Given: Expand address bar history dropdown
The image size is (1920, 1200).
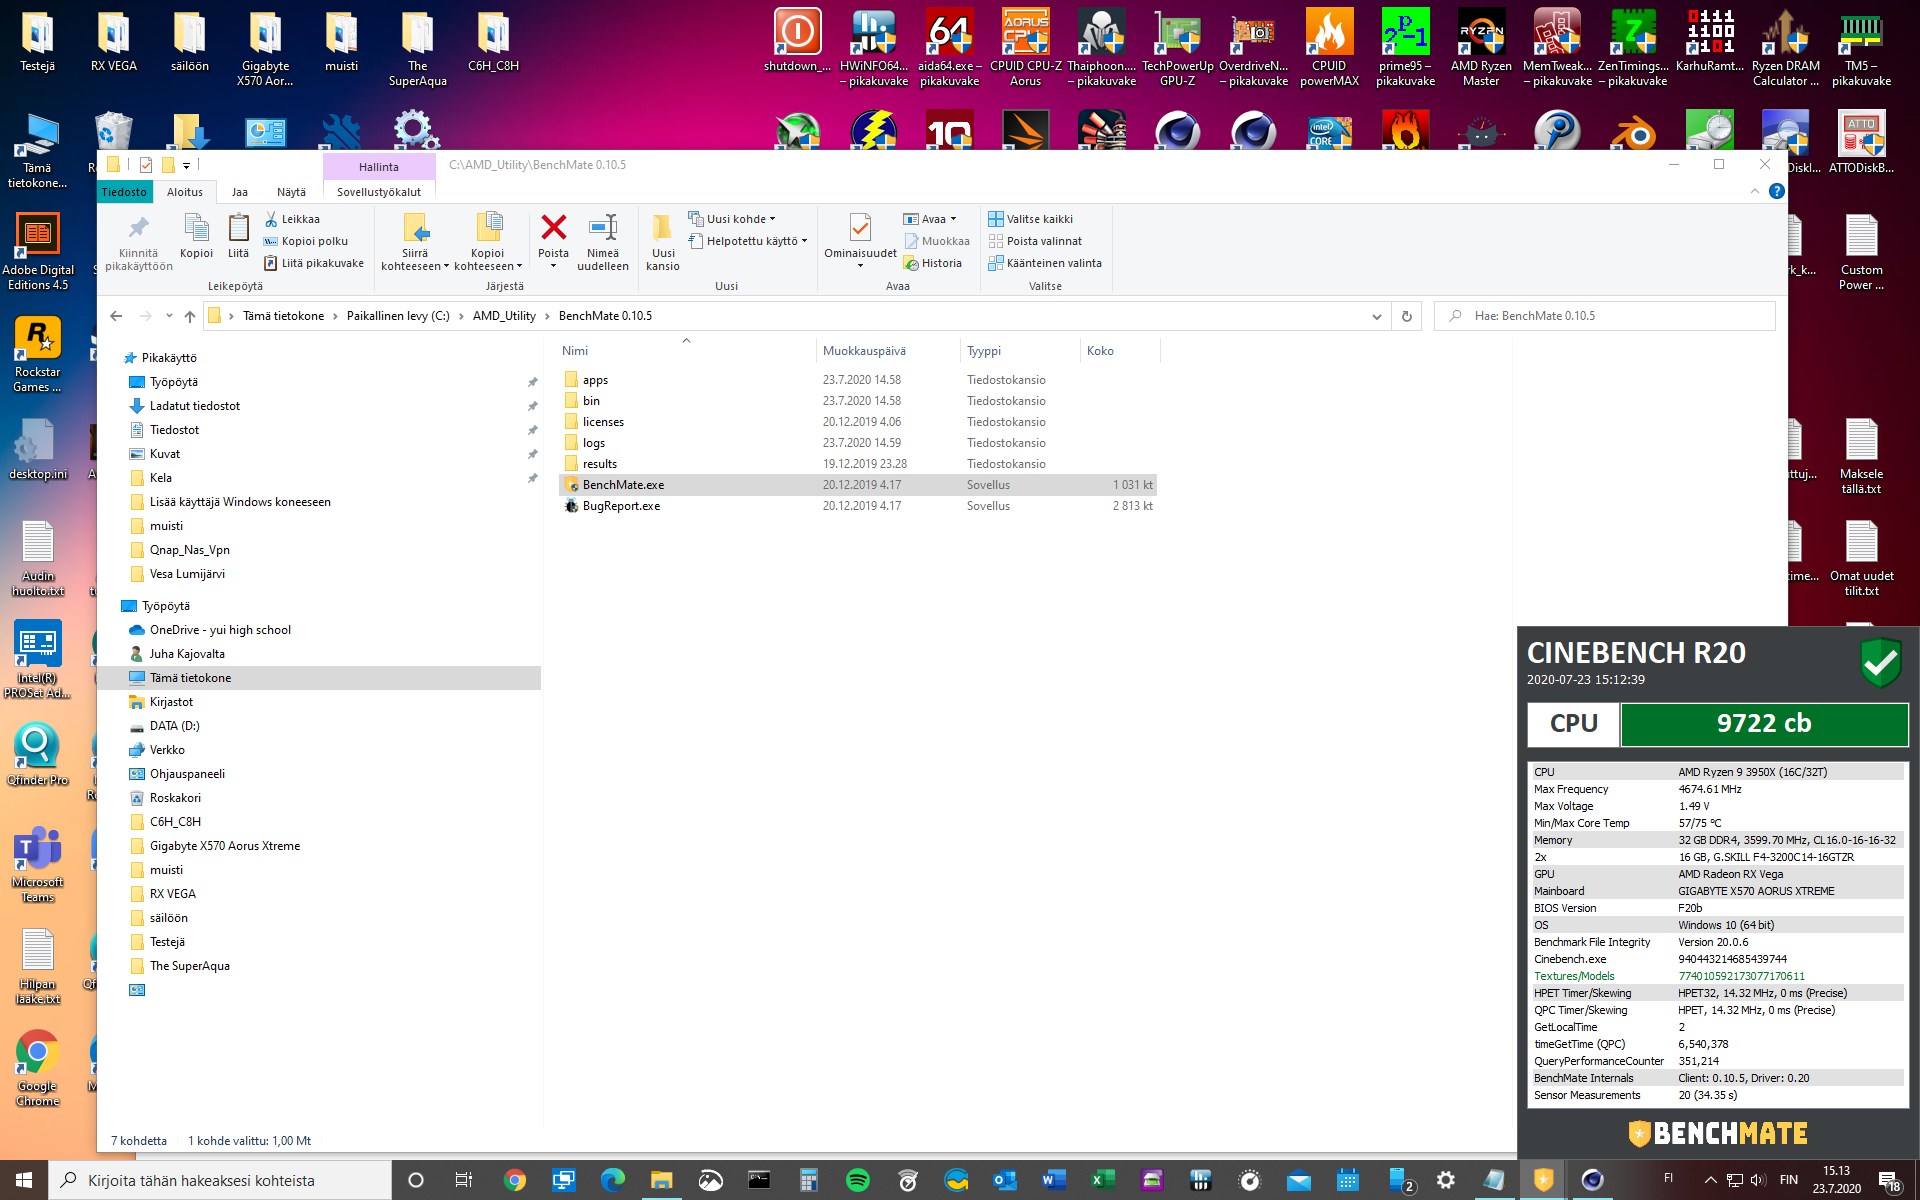Looking at the screenshot, I should pyautogui.click(x=1377, y=316).
